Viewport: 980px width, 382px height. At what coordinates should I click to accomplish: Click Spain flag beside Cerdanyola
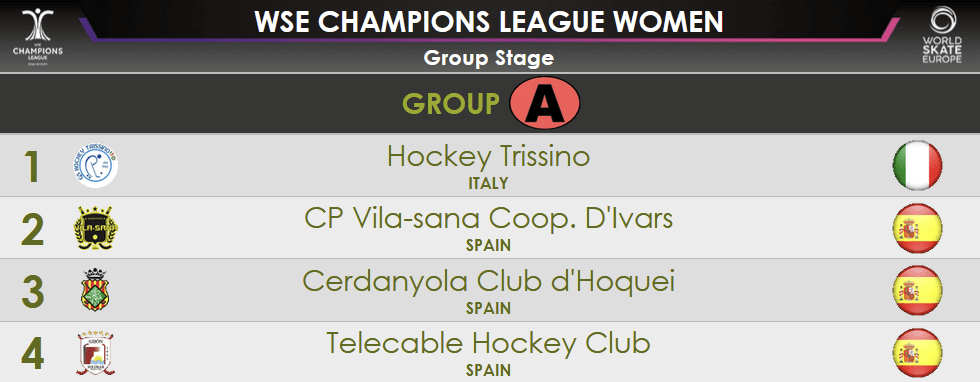click(x=917, y=291)
